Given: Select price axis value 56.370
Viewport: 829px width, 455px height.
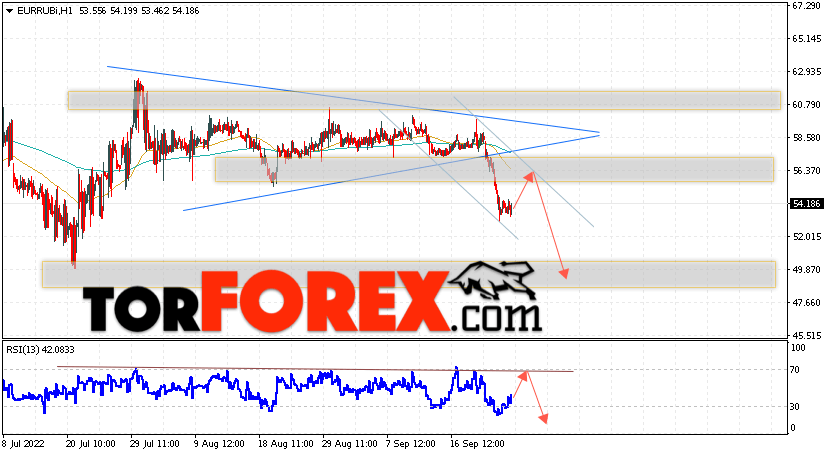Looking at the screenshot, I should 806,170.
